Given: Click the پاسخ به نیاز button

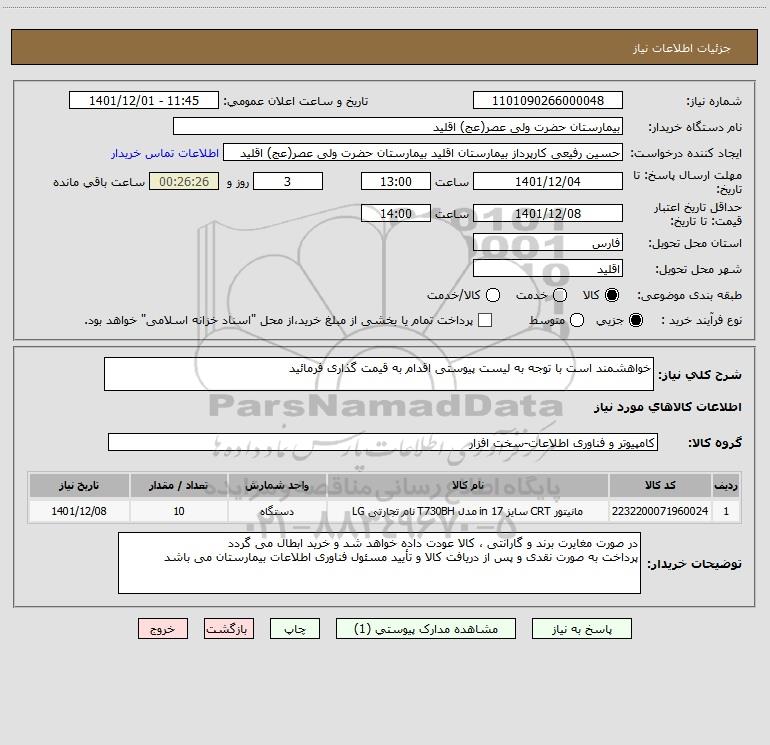Looking at the screenshot, I should 582,629.
